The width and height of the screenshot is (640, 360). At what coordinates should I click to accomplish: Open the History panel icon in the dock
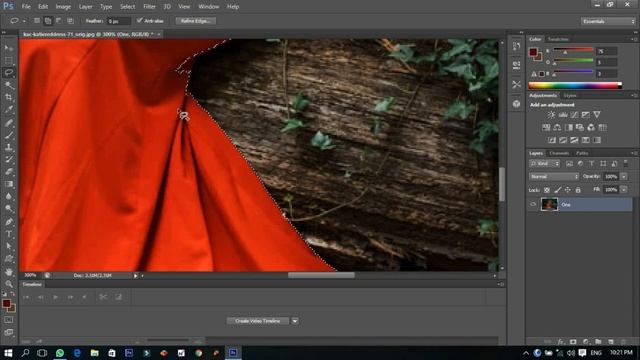point(516,46)
